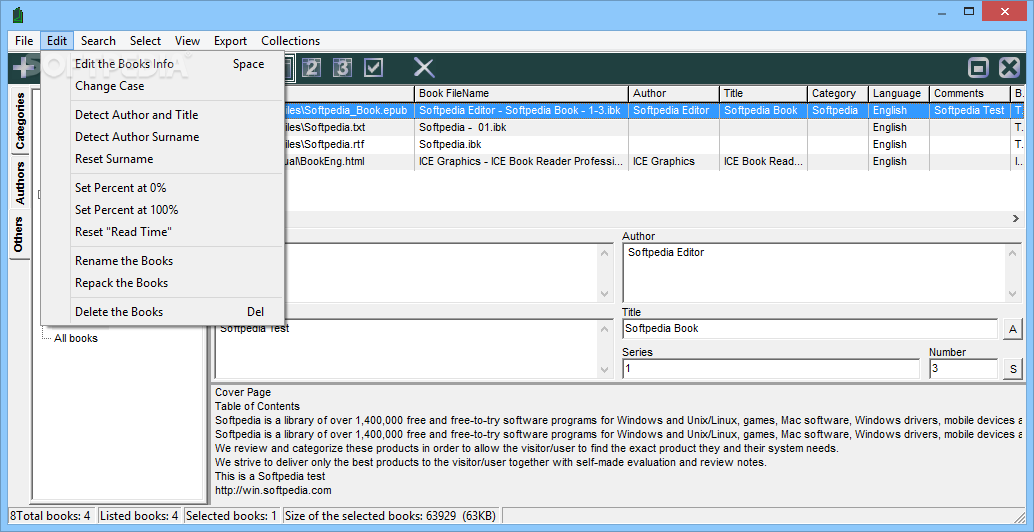Screen dimensions: 1034x532
Task: Choose Edit the Books Info
Action: [163, 64]
